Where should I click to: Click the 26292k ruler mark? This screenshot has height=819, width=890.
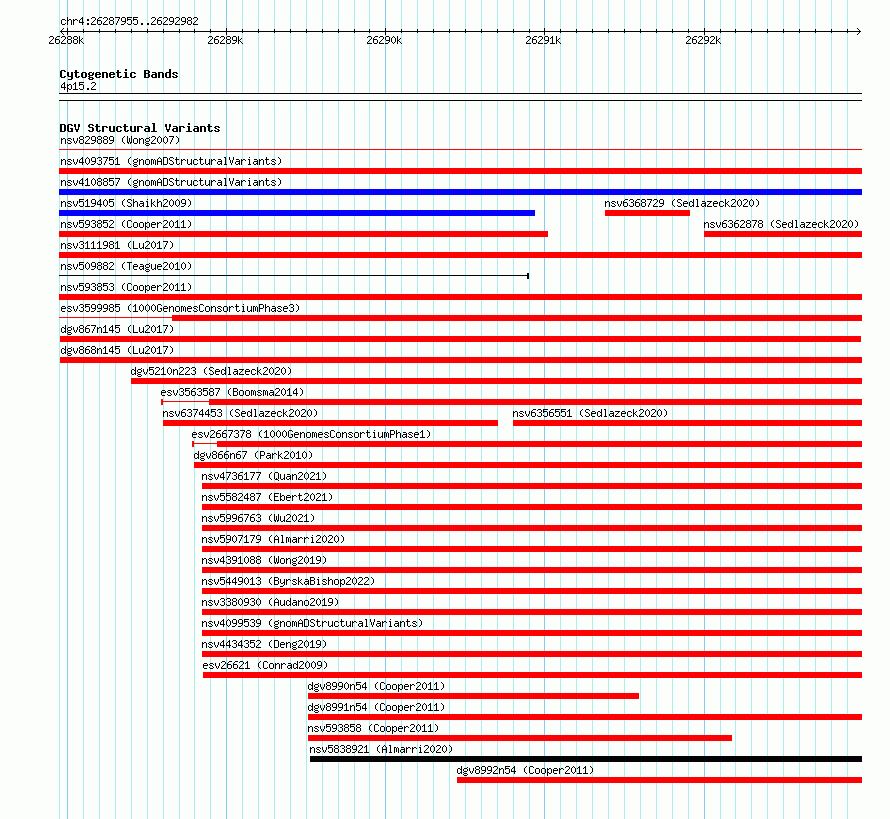click(703, 40)
